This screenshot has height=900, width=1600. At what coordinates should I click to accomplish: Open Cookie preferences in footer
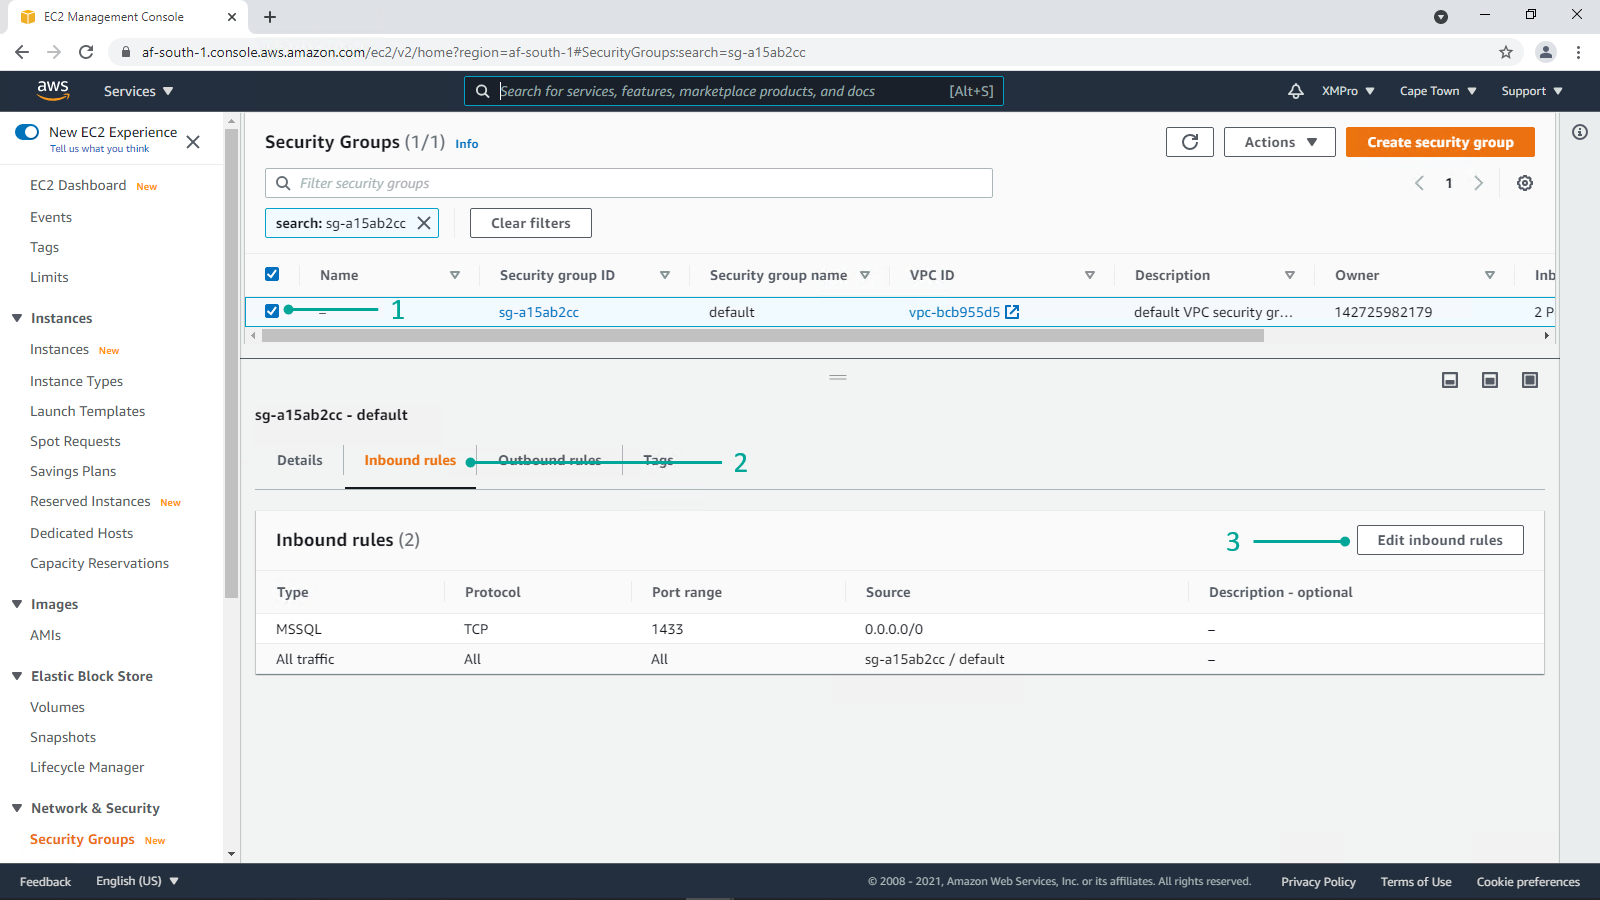pyautogui.click(x=1528, y=881)
